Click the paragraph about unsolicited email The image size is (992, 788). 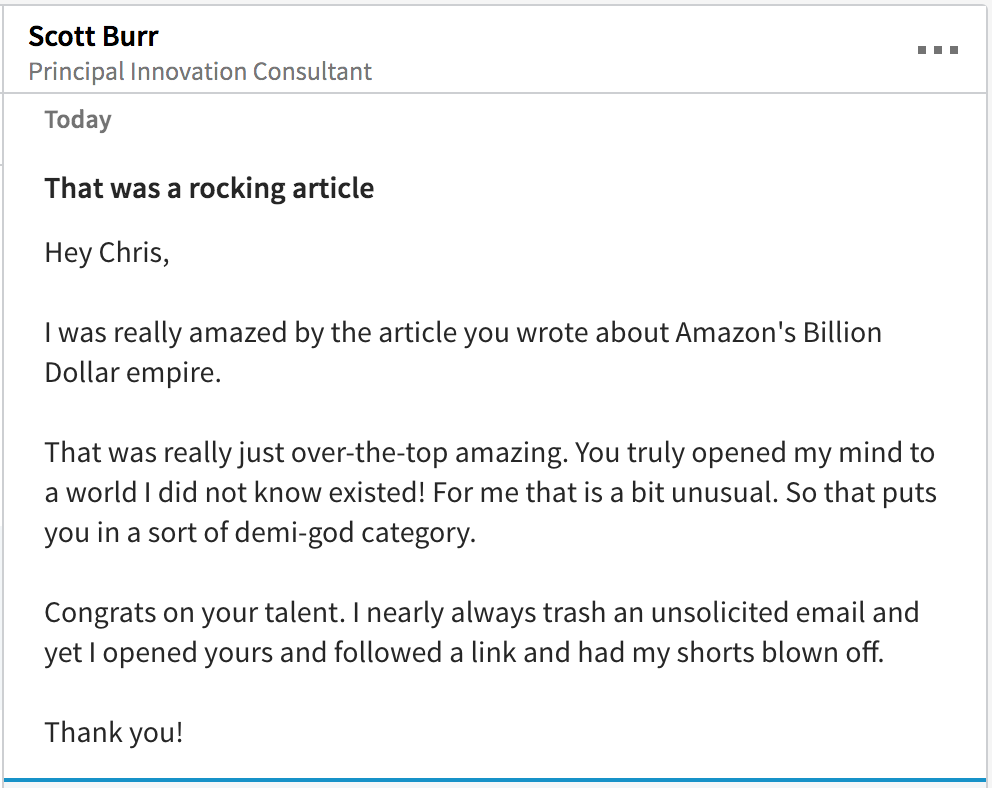coord(481,632)
